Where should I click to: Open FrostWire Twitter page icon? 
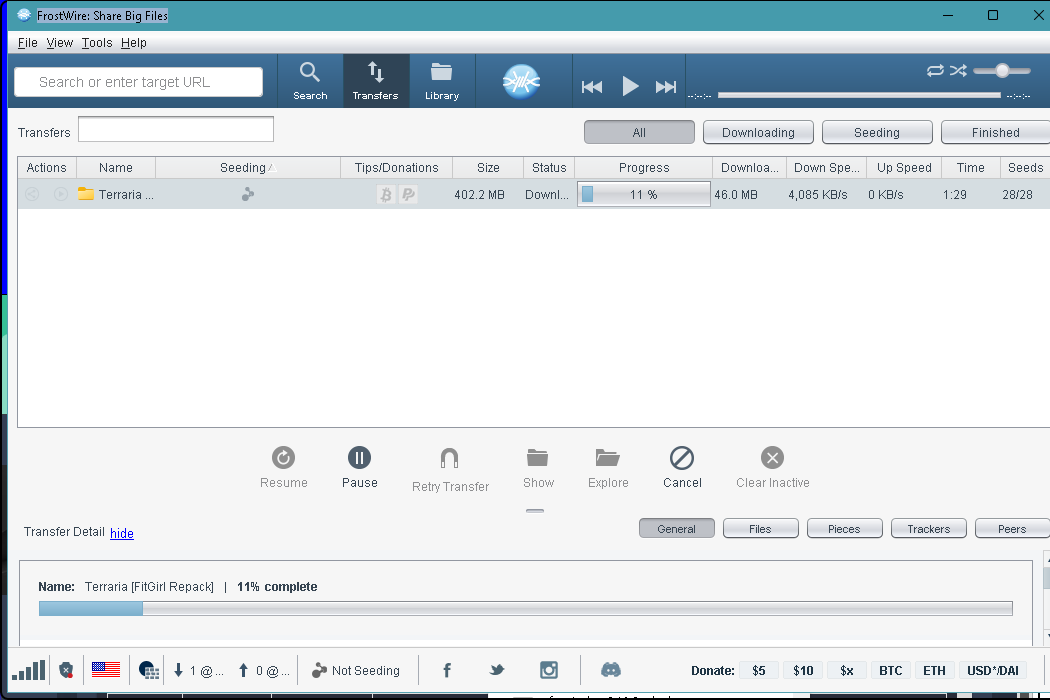496,670
